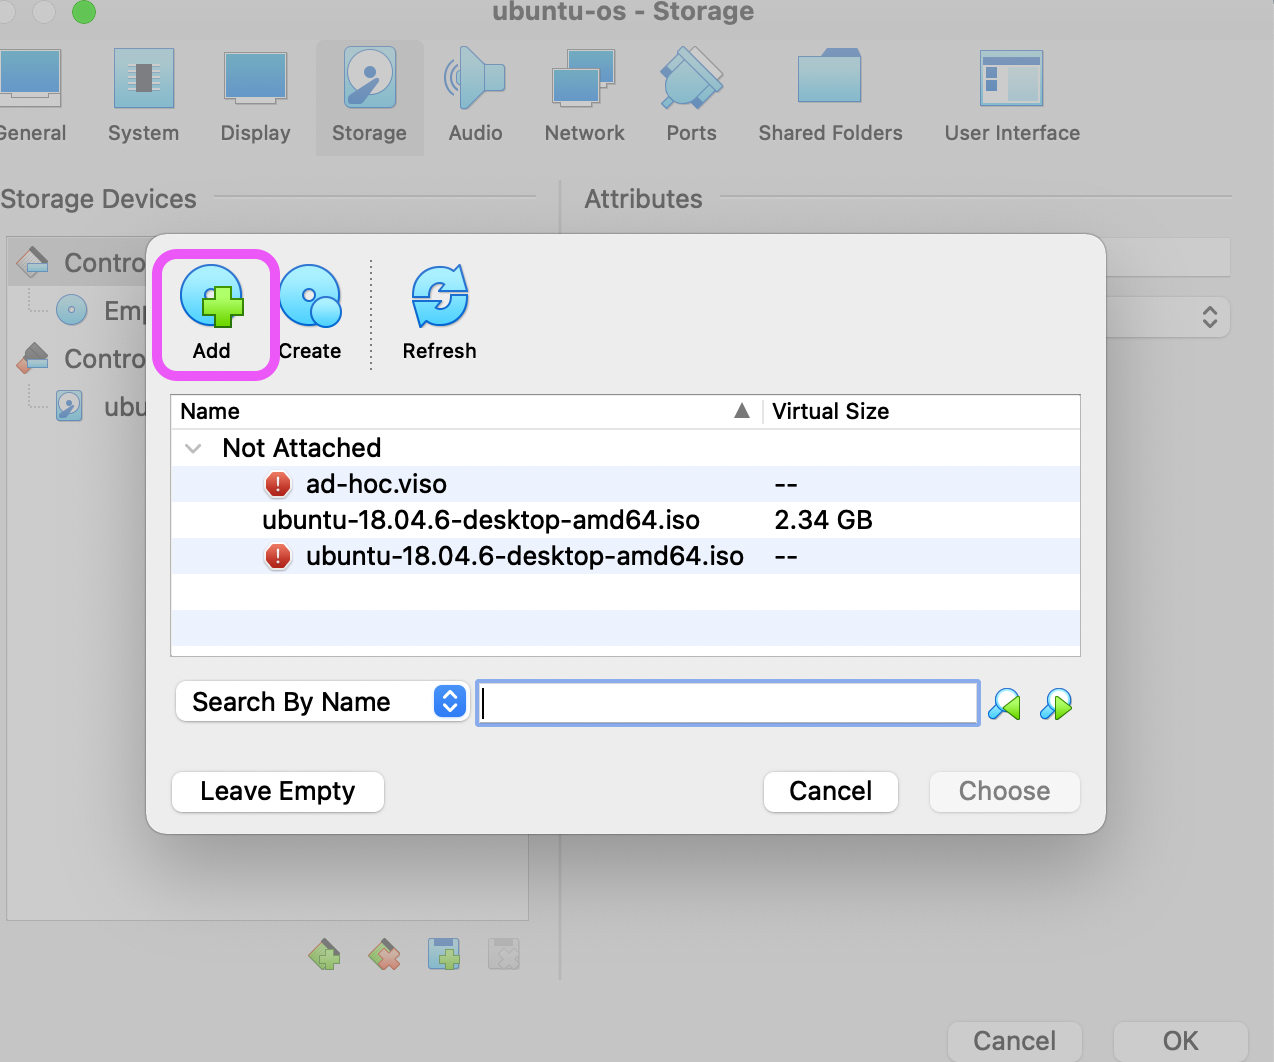
Task: Click Cancel in the Storage settings window
Action: coord(1015,1041)
